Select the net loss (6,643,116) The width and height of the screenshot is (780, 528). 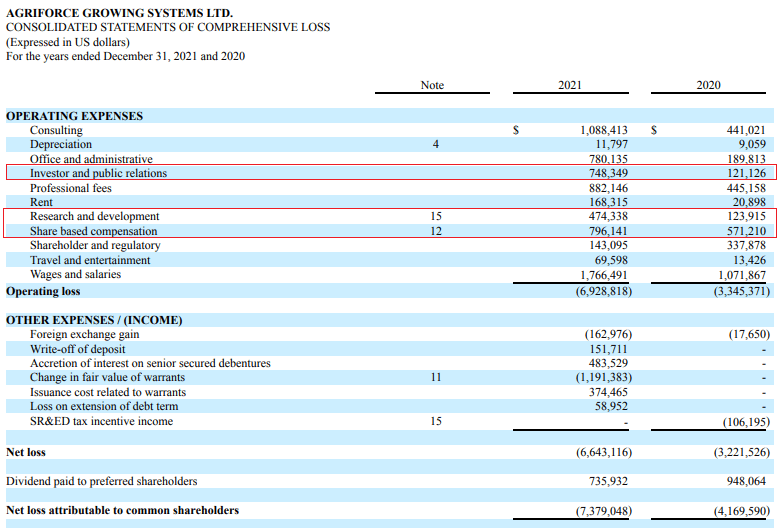click(604, 452)
